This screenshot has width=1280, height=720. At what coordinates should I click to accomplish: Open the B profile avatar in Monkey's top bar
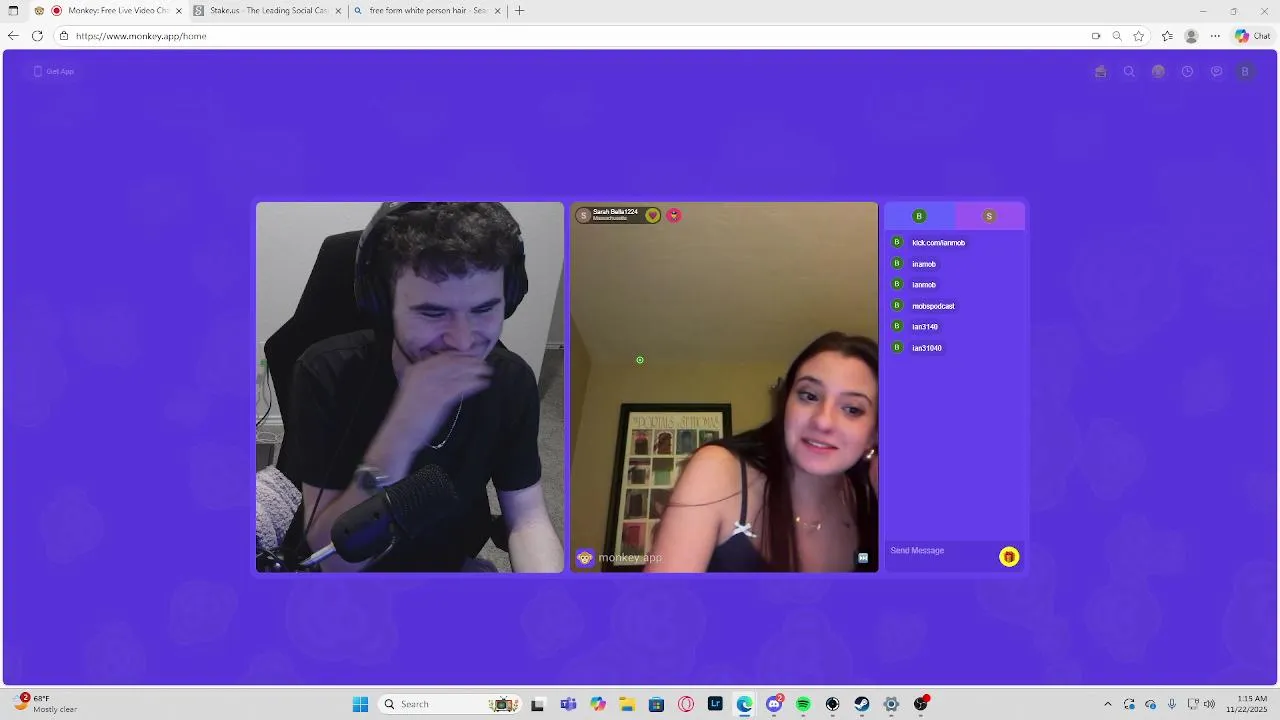(1245, 72)
